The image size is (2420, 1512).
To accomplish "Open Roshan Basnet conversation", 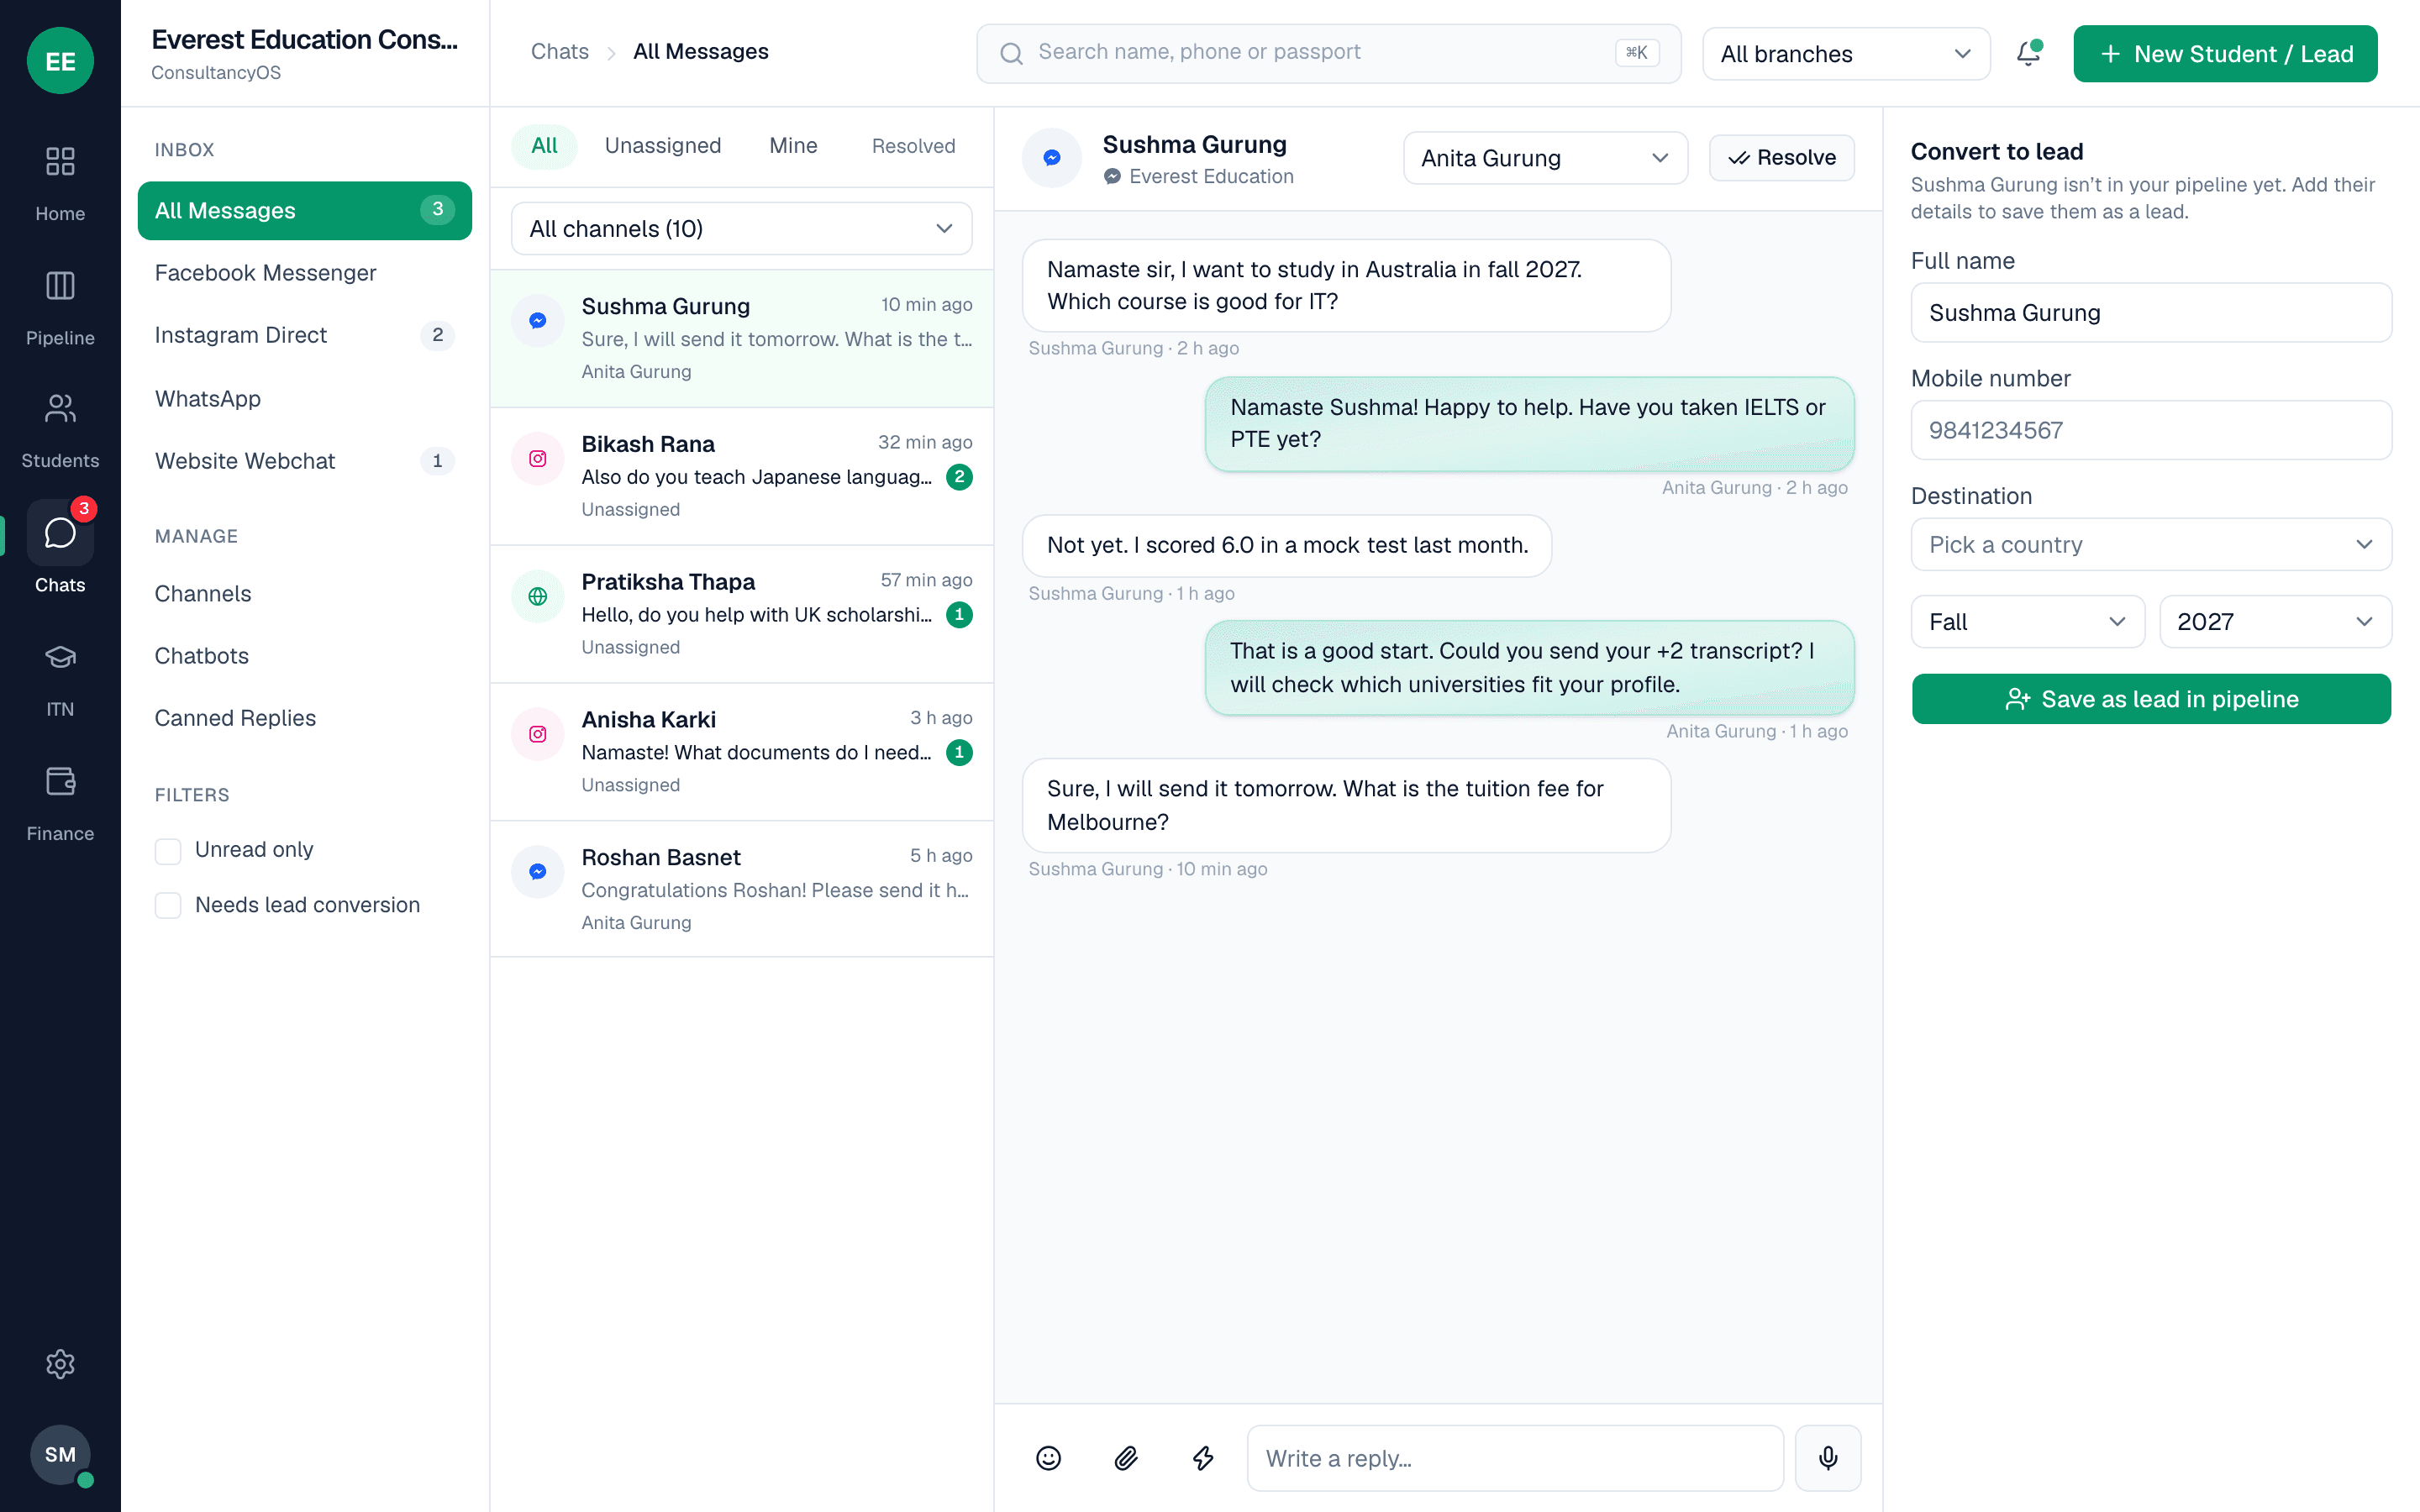I will click(741, 889).
